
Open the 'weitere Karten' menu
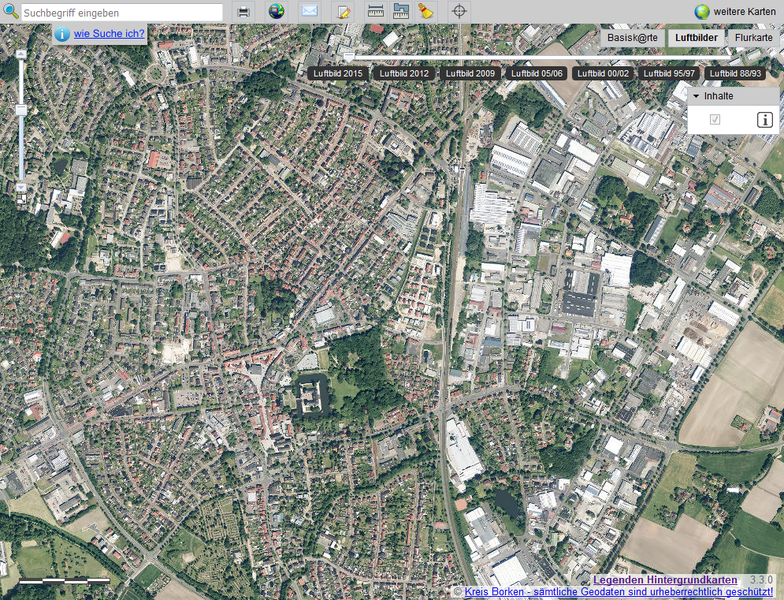pyautogui.click(x=744, y=12)
